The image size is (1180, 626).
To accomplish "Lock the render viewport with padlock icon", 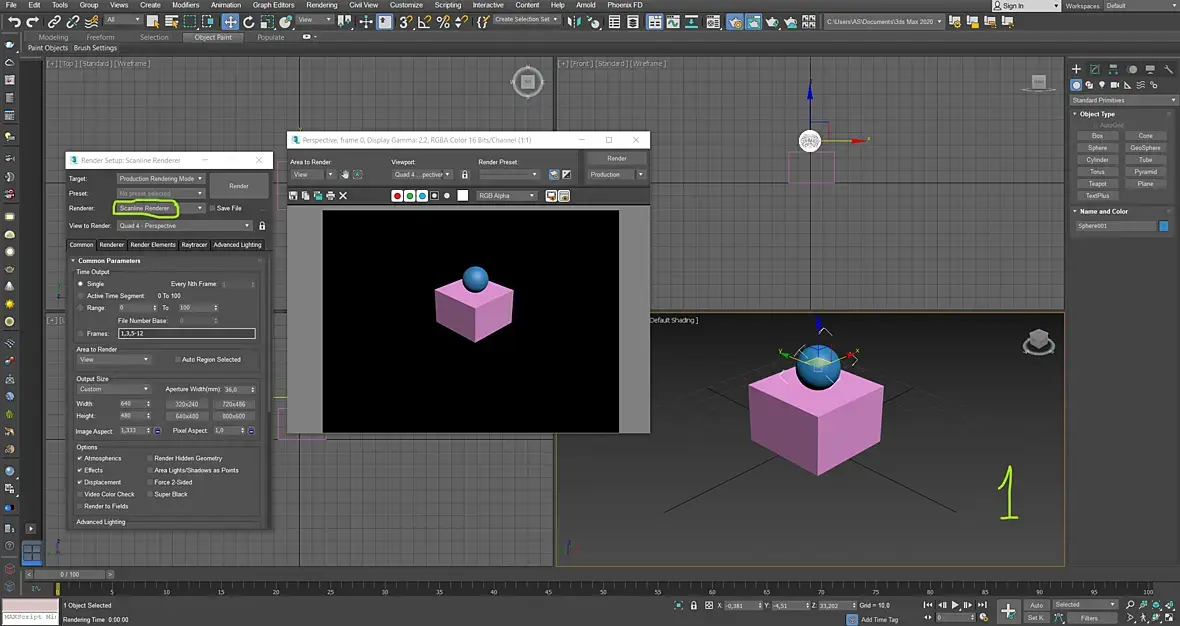I will point(464,174).
